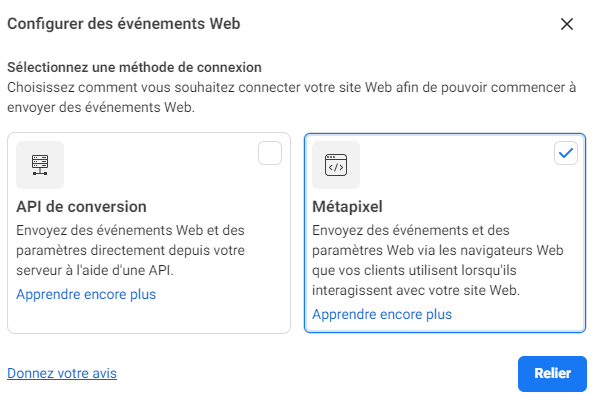Image resolution: width=598 pixels, height=396 pixels.
Task: Click the line interagissent avec votre site Web.
Action: click(x=416, y=290)
